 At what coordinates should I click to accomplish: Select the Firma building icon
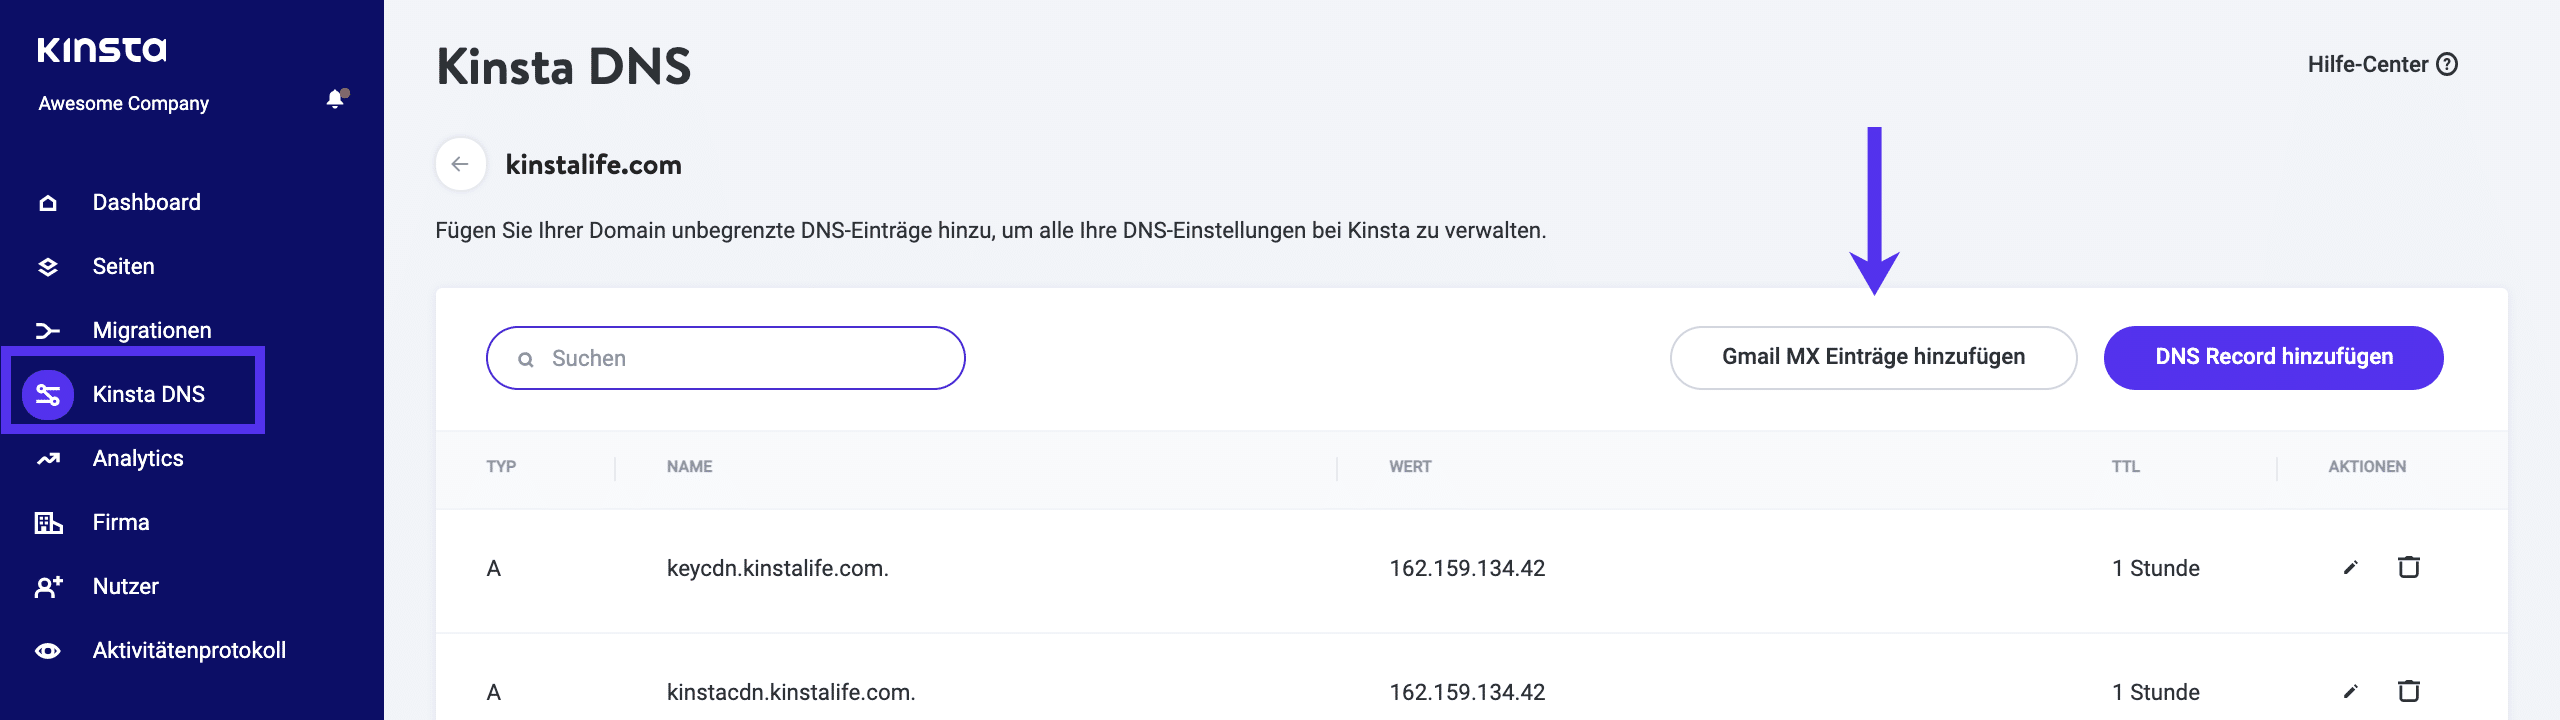tap(48, 521)
